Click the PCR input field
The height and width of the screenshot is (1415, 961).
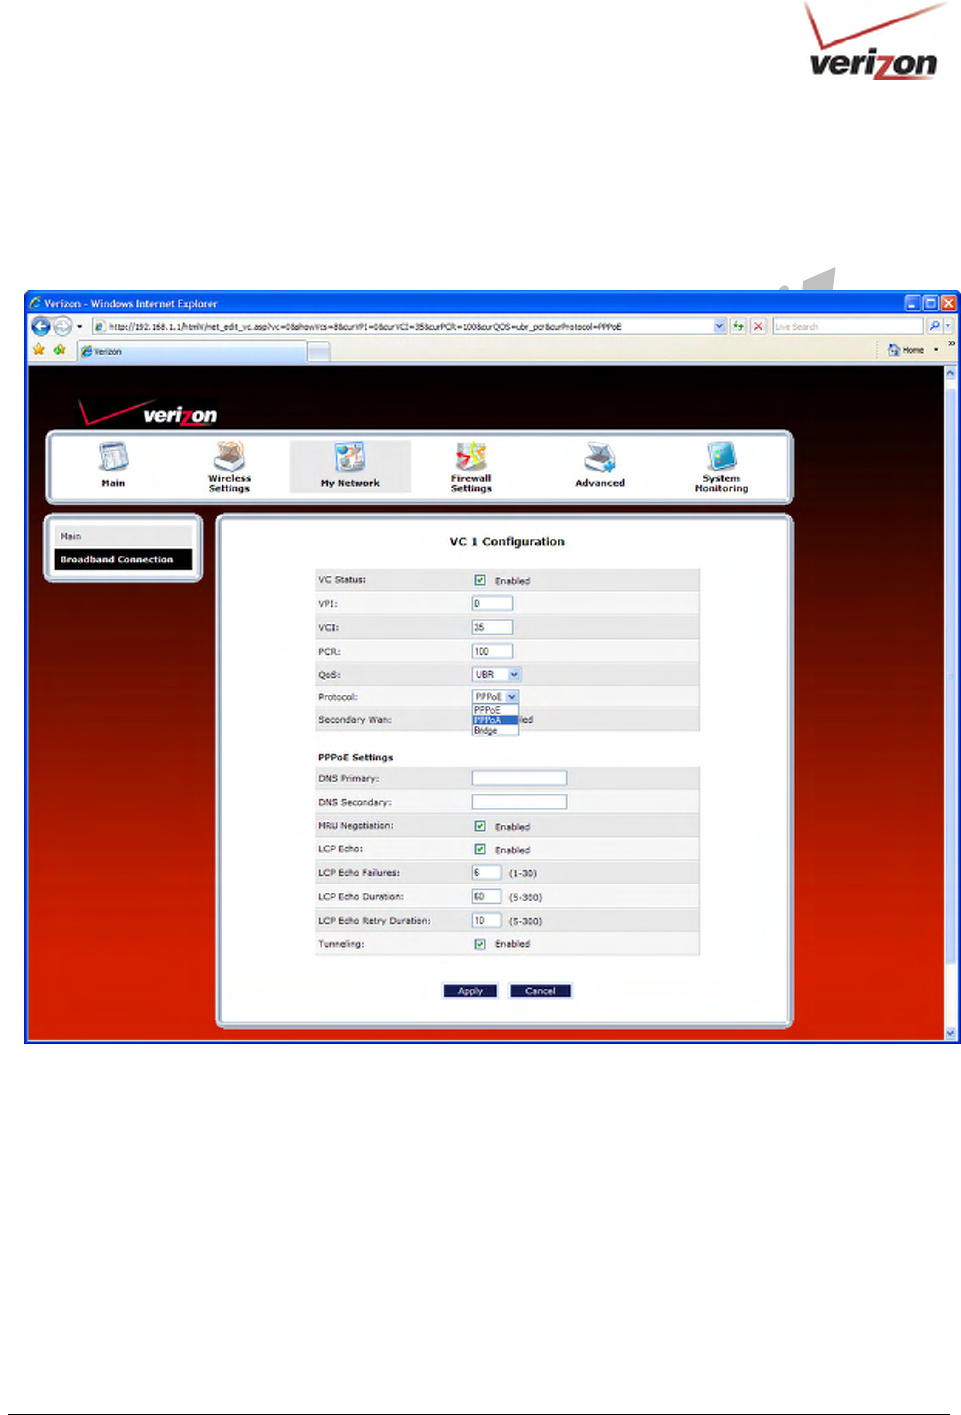492,651
